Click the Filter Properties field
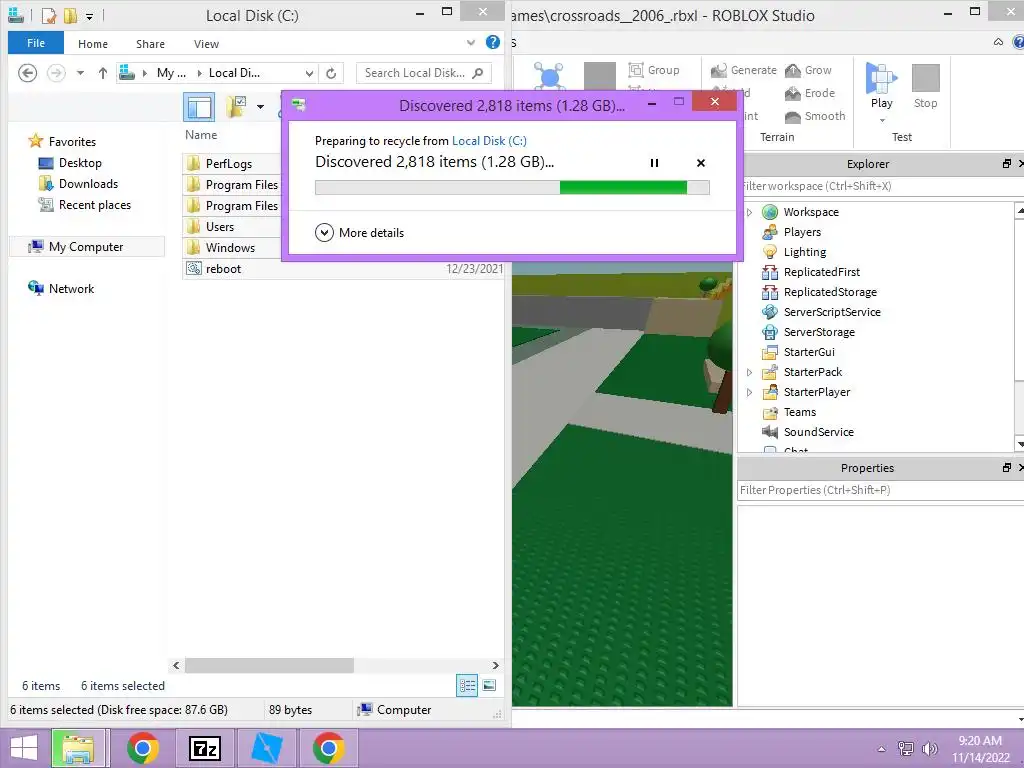The image size is (1024, 768). pyautogui.click(x=880, y=490)
